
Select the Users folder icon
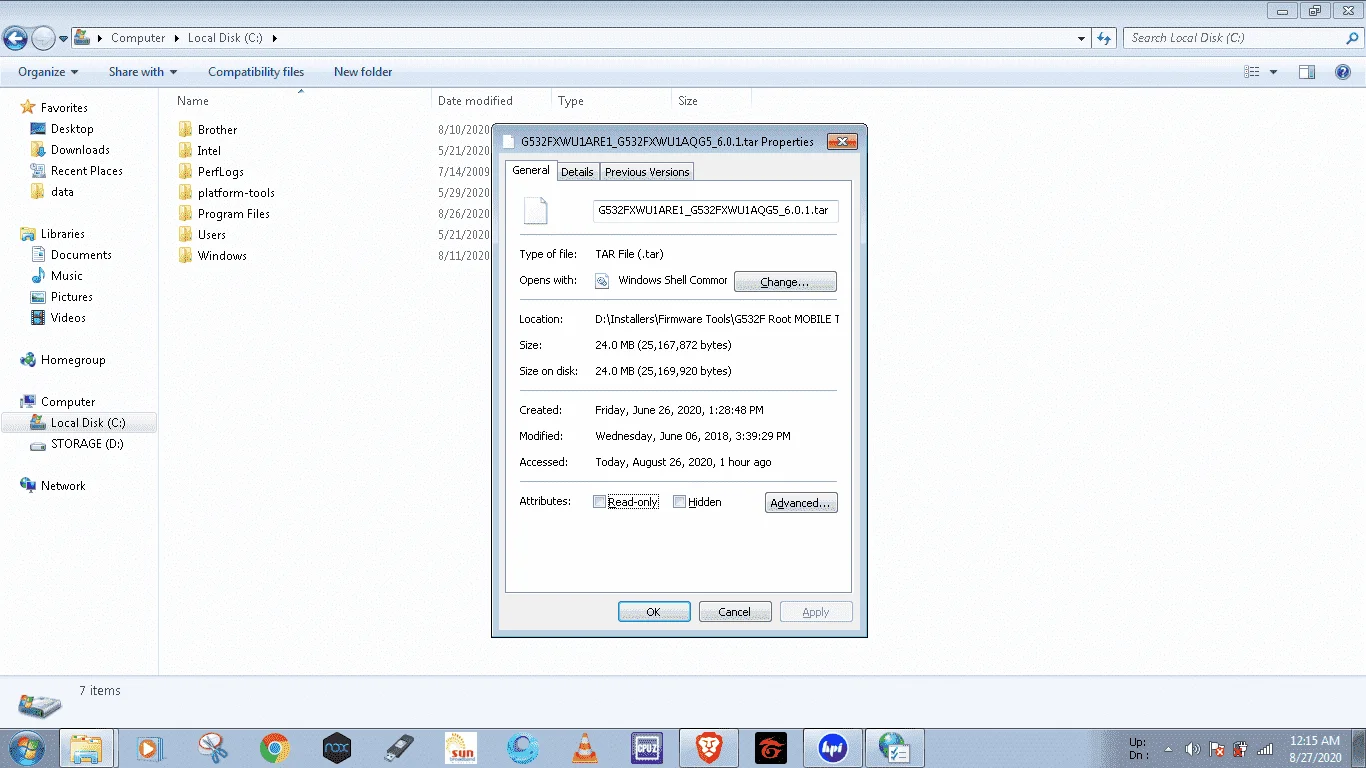tap(185, 235)
